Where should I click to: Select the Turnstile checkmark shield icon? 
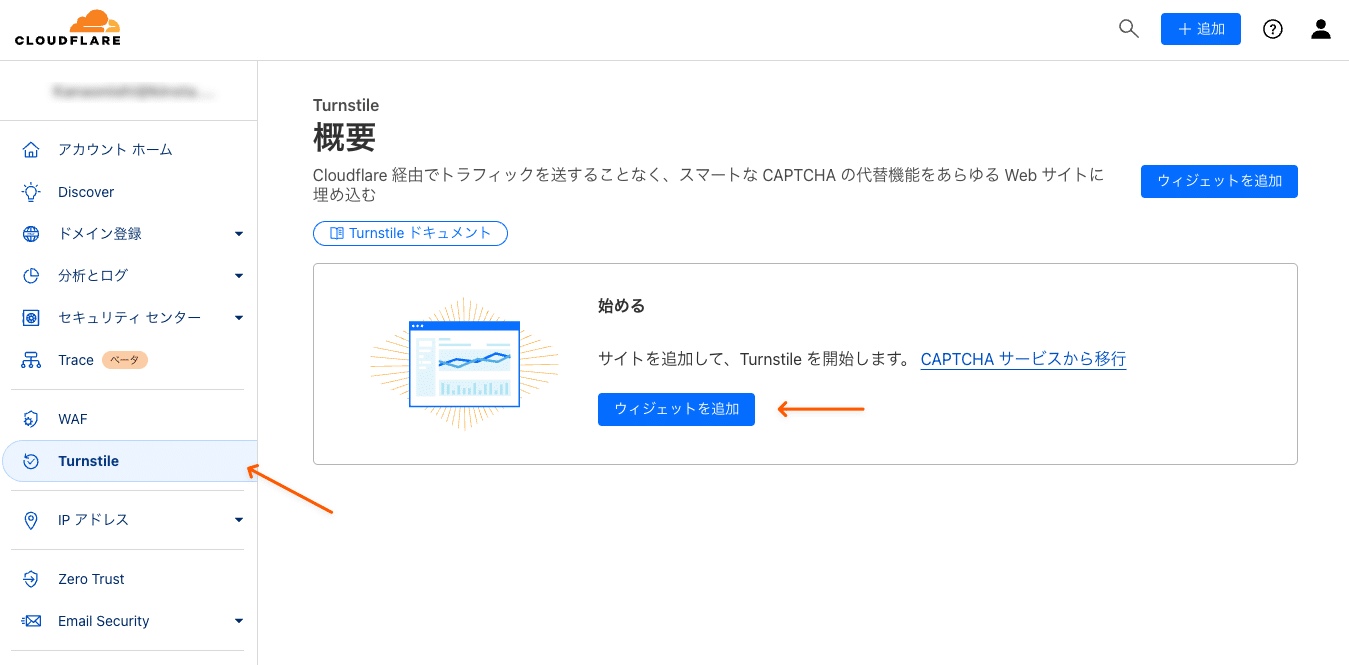[30, 460]
